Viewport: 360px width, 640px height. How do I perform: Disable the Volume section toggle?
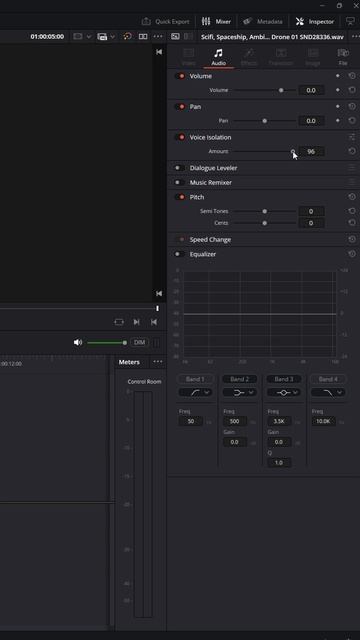pos(180,76)
